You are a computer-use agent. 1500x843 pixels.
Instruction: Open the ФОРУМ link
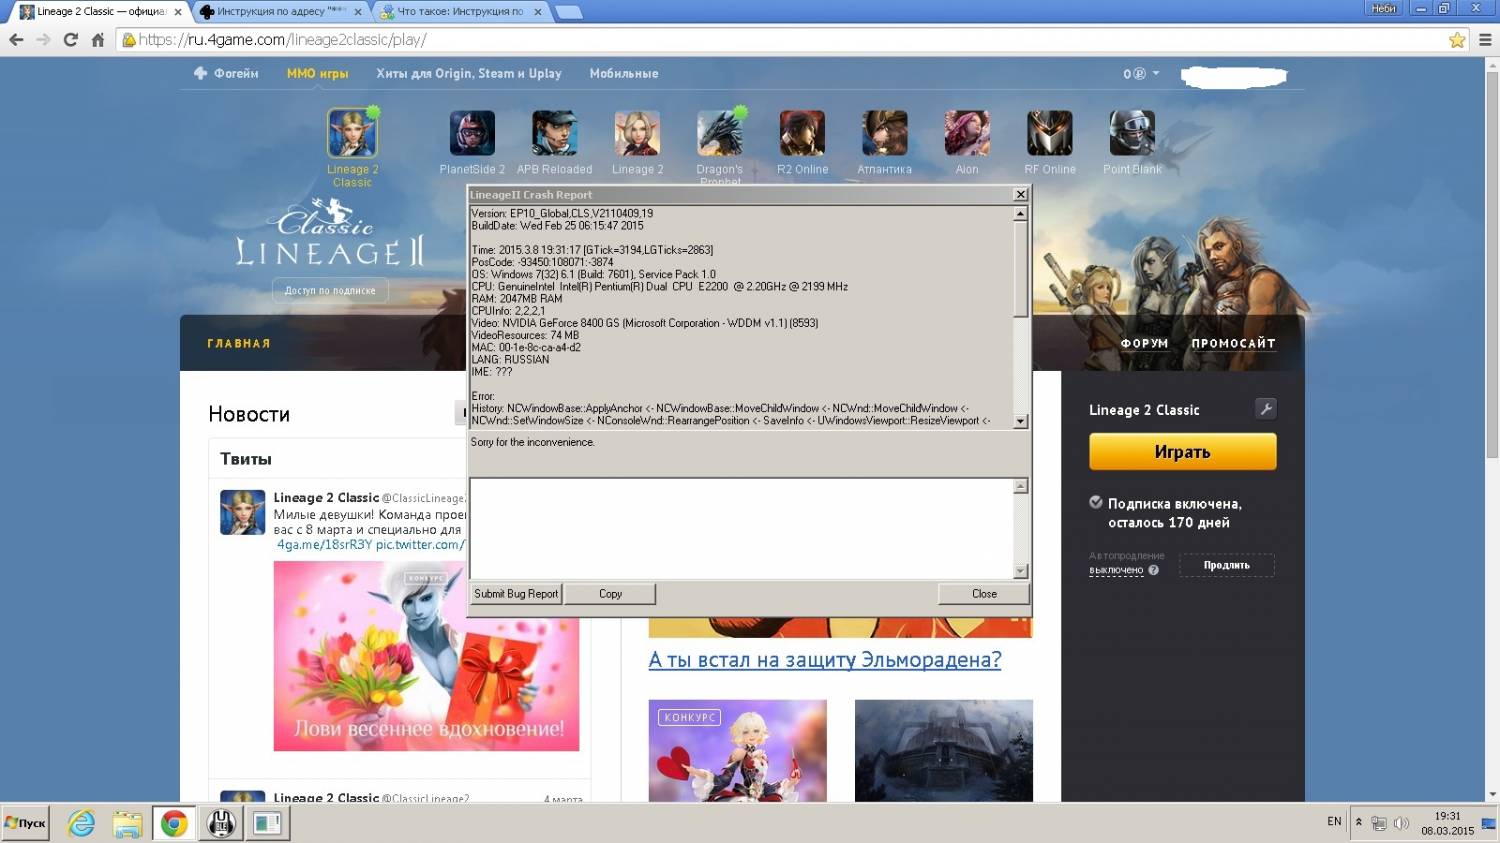click(1144, 343)
